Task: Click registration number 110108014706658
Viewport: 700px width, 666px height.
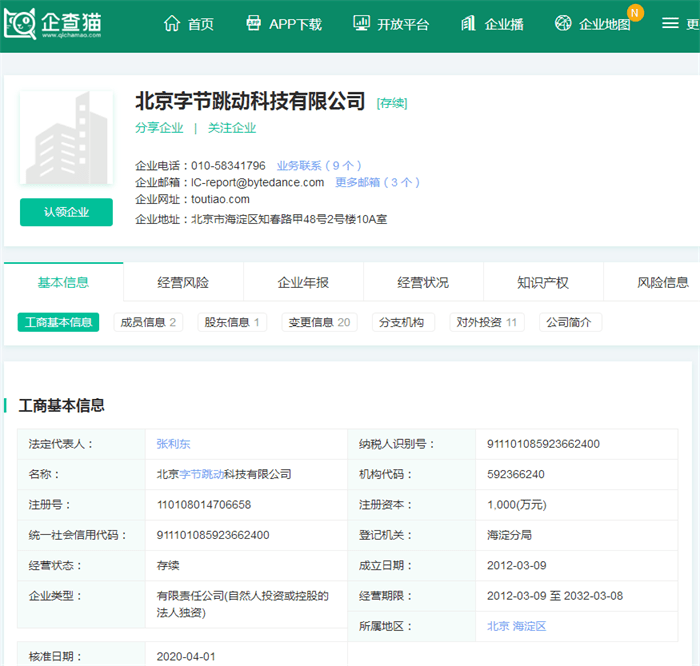Action: click(204, 504)
